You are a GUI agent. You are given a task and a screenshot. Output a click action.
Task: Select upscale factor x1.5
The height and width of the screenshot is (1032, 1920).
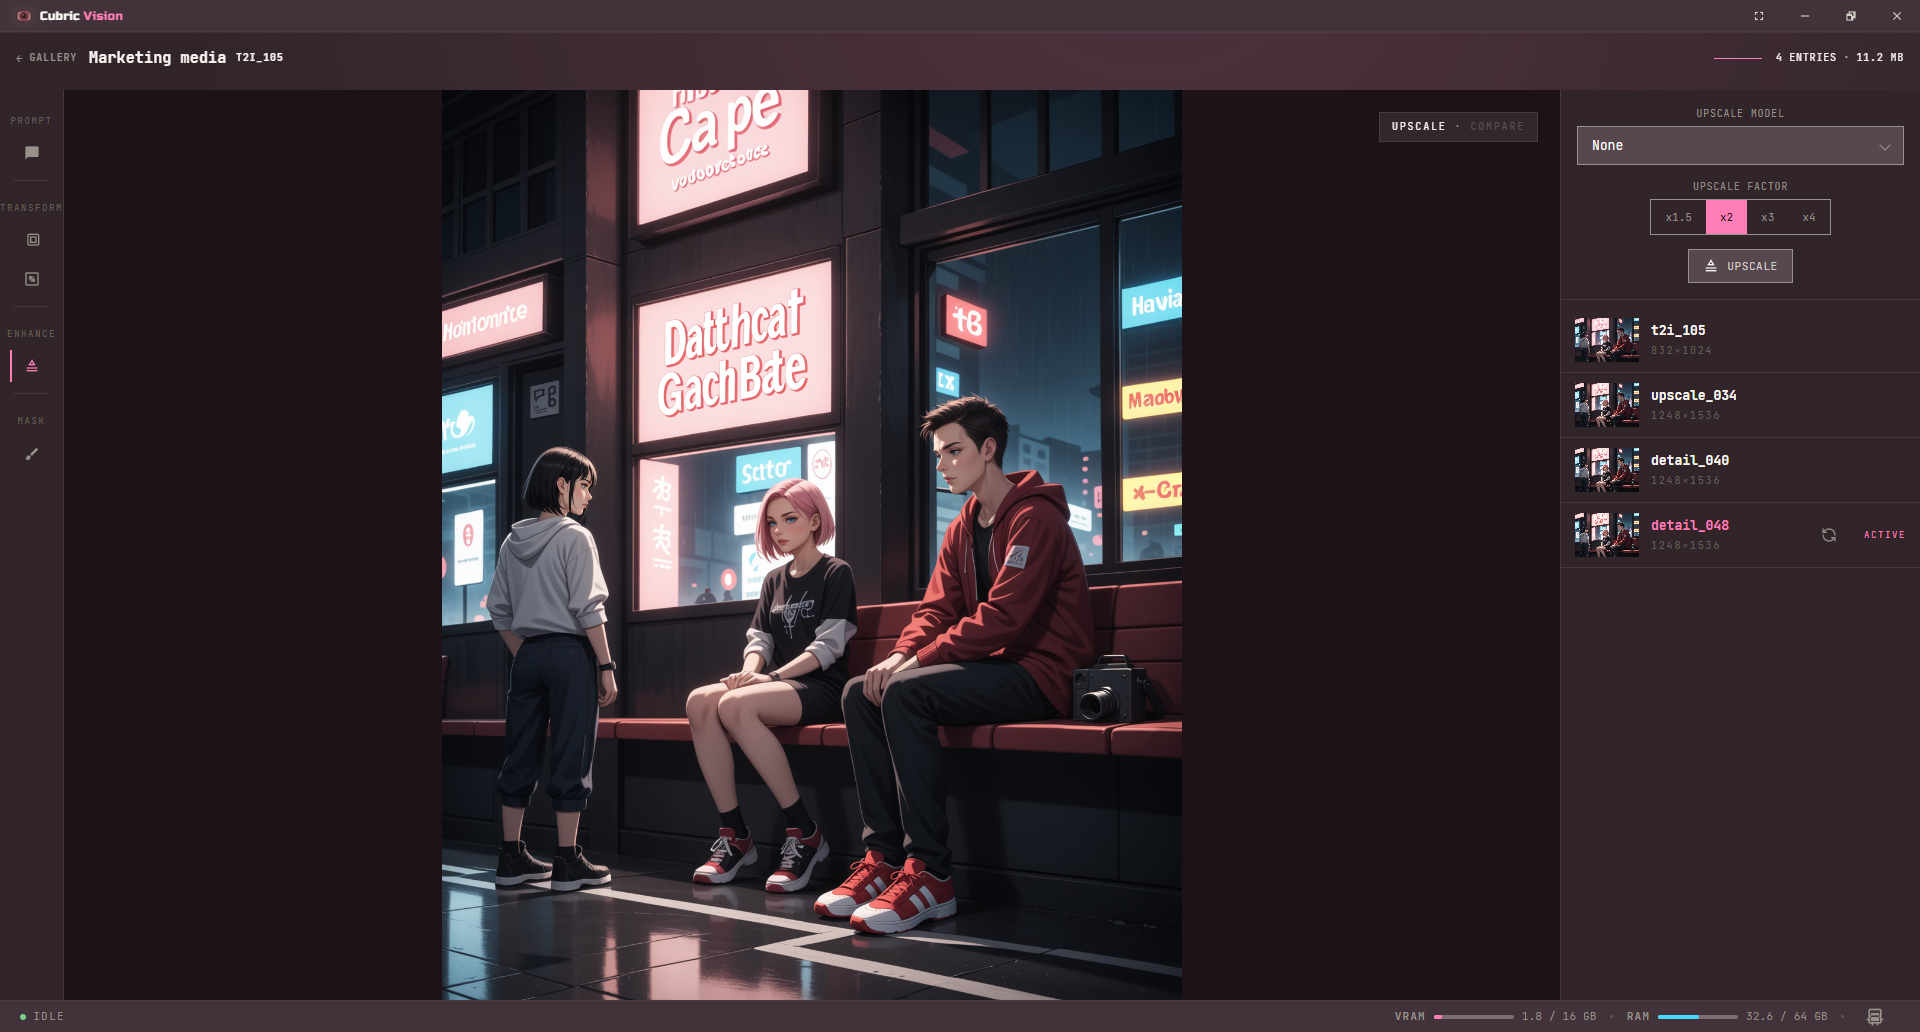tap(1678, 217)
